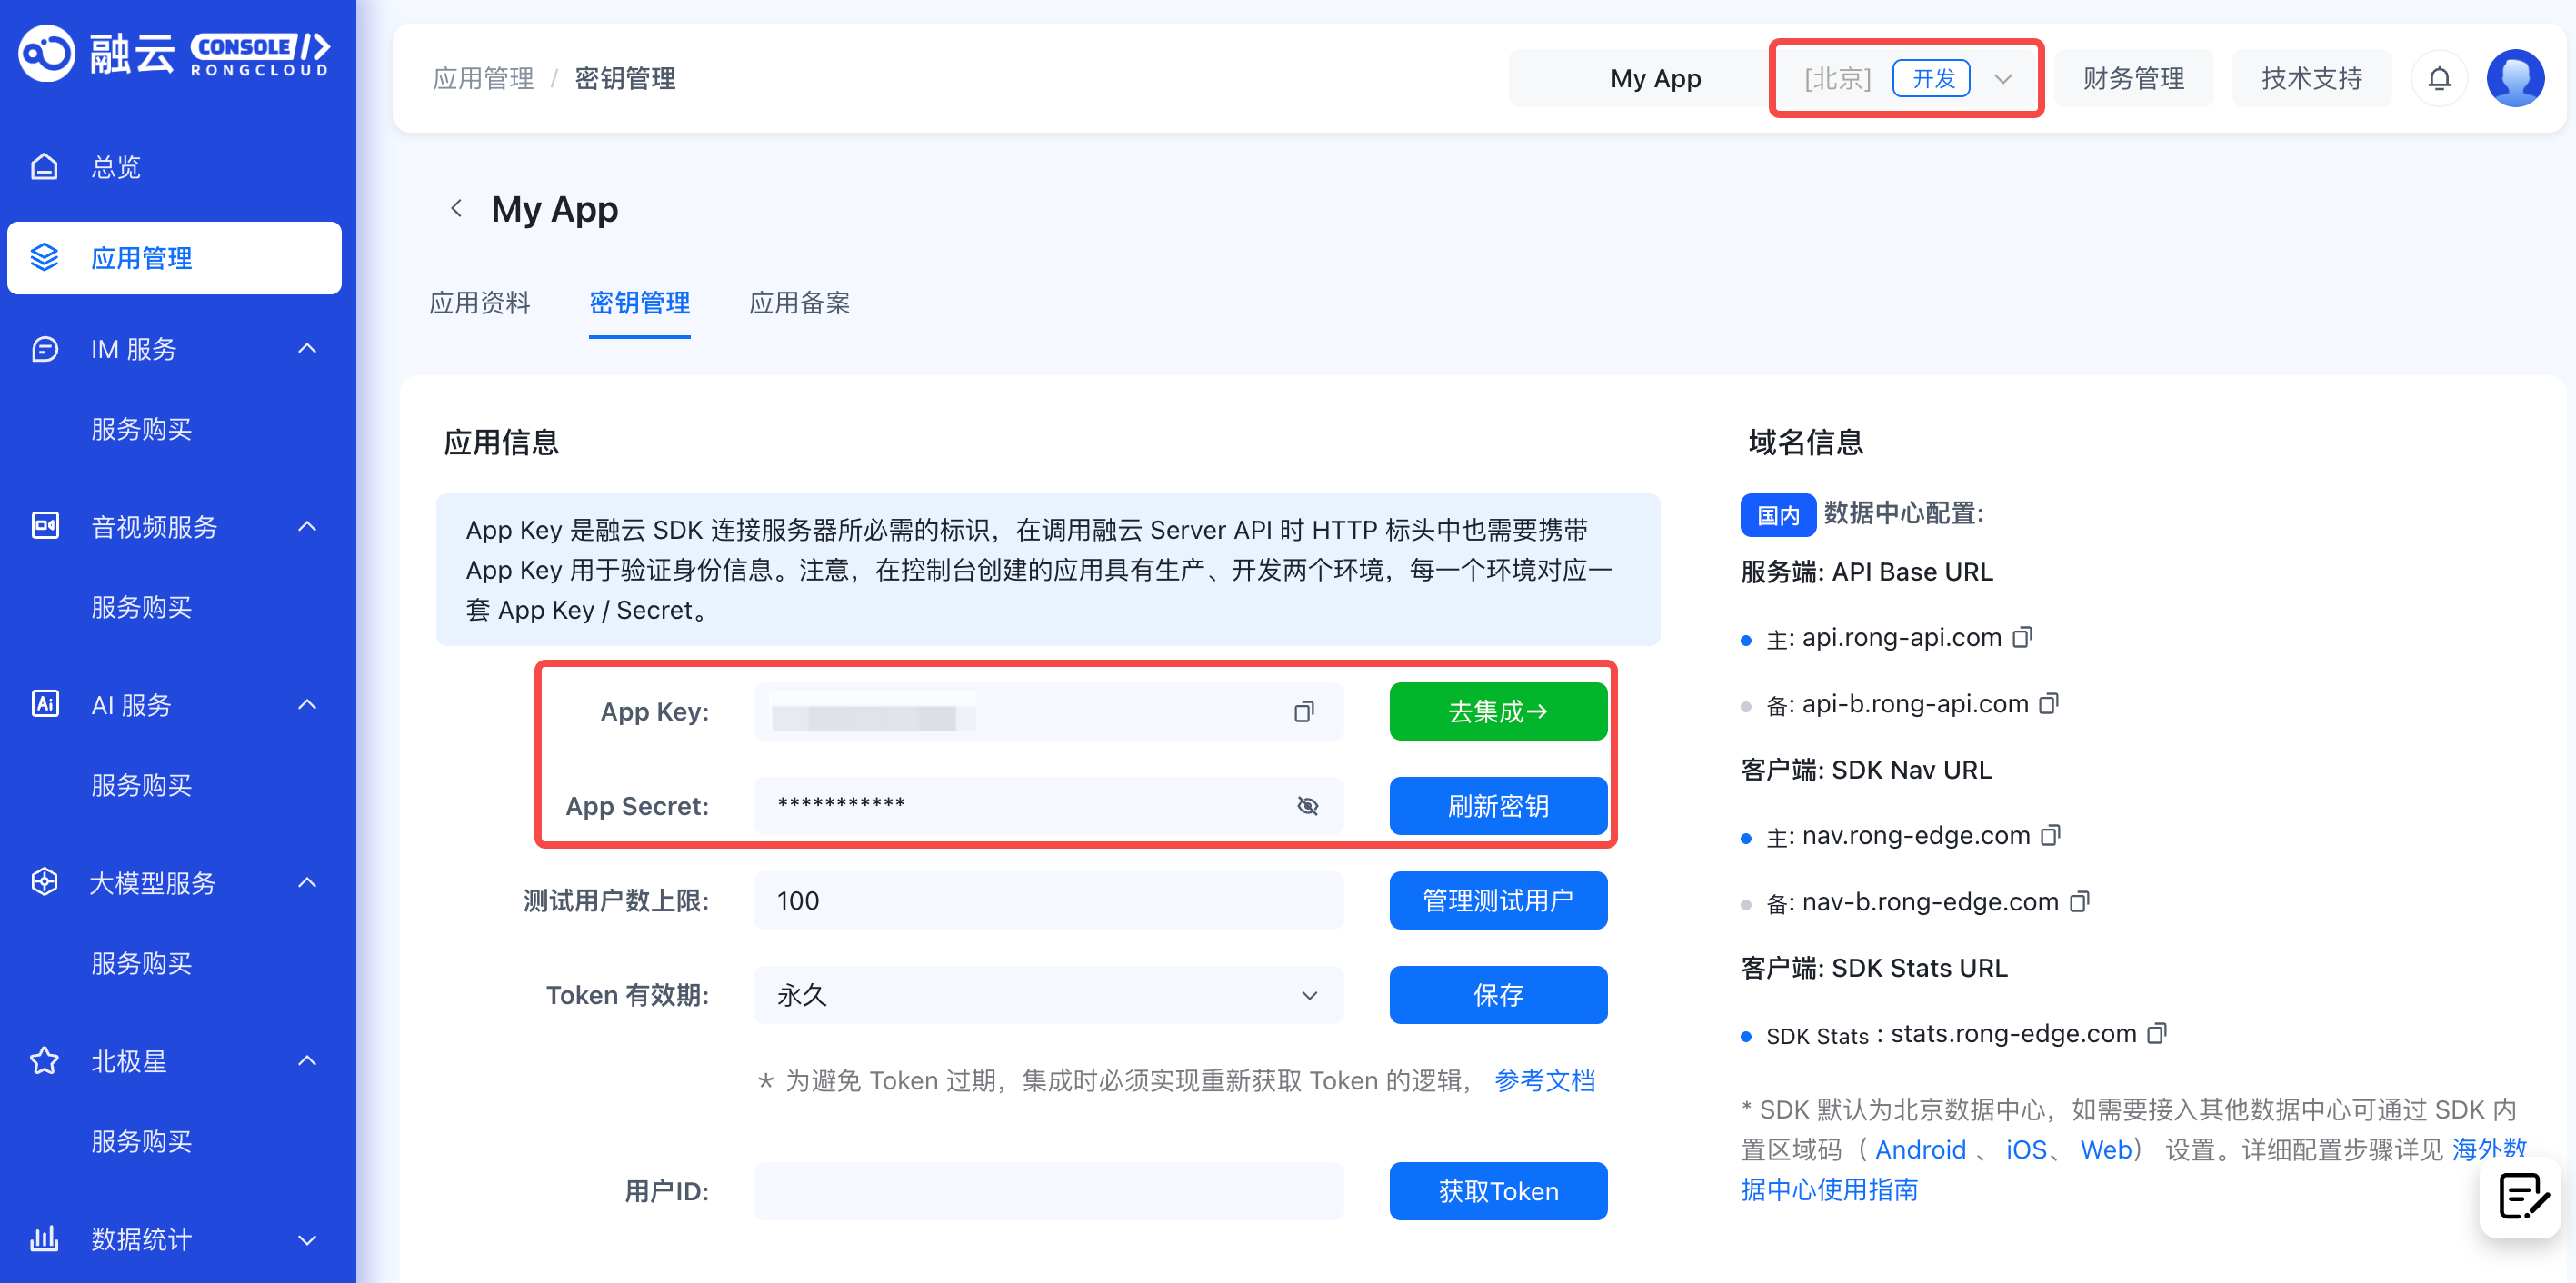Image resolution: width=2576 pixels, height=1283 pixels.
Task: Click the 去集成 green button
Action: click(1498, 712)
